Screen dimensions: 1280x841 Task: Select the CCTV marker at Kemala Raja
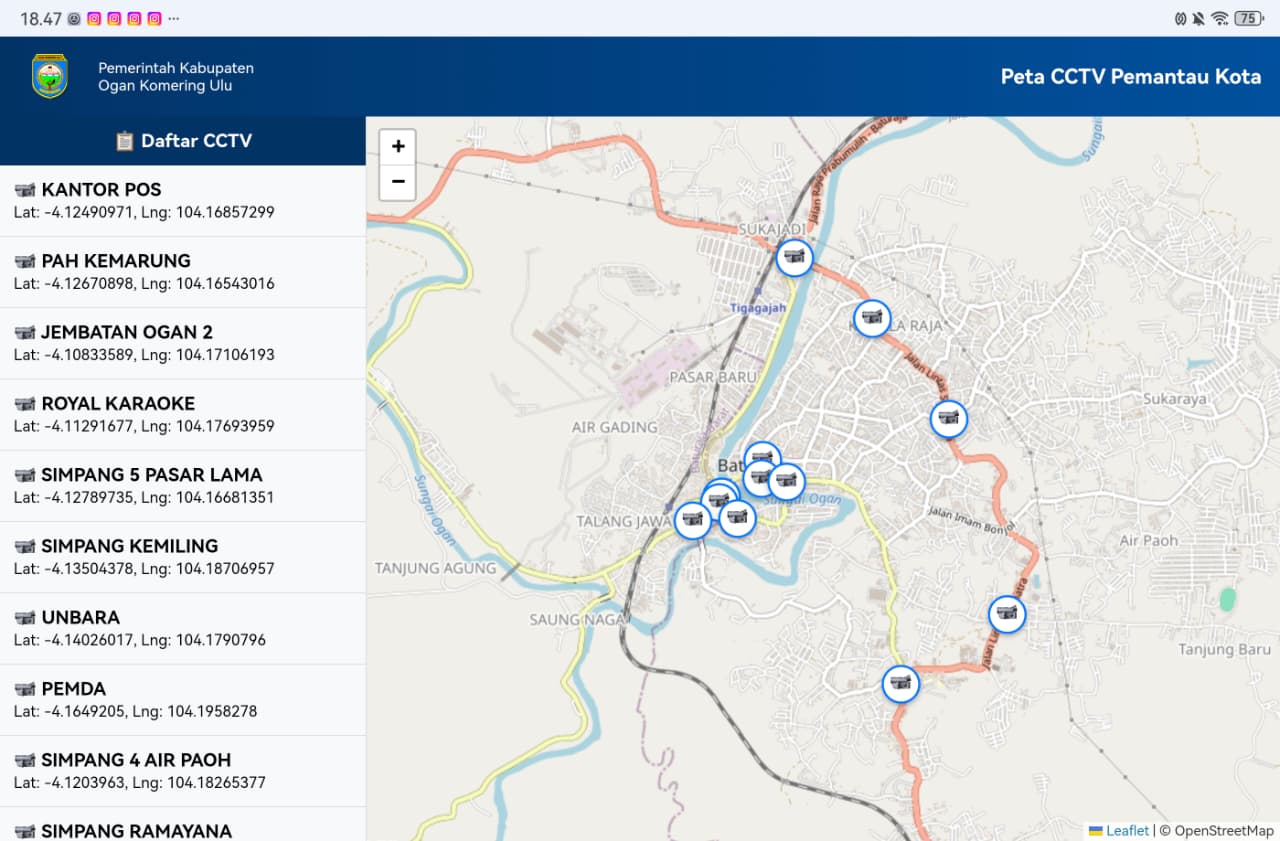pyautogui.click(x=872, y=319)
